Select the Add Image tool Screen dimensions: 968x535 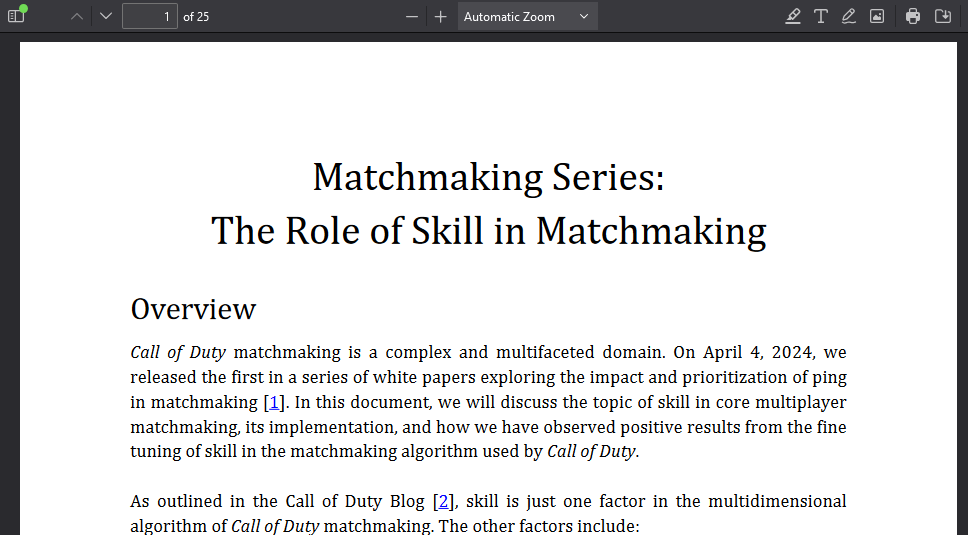[877, 16]
